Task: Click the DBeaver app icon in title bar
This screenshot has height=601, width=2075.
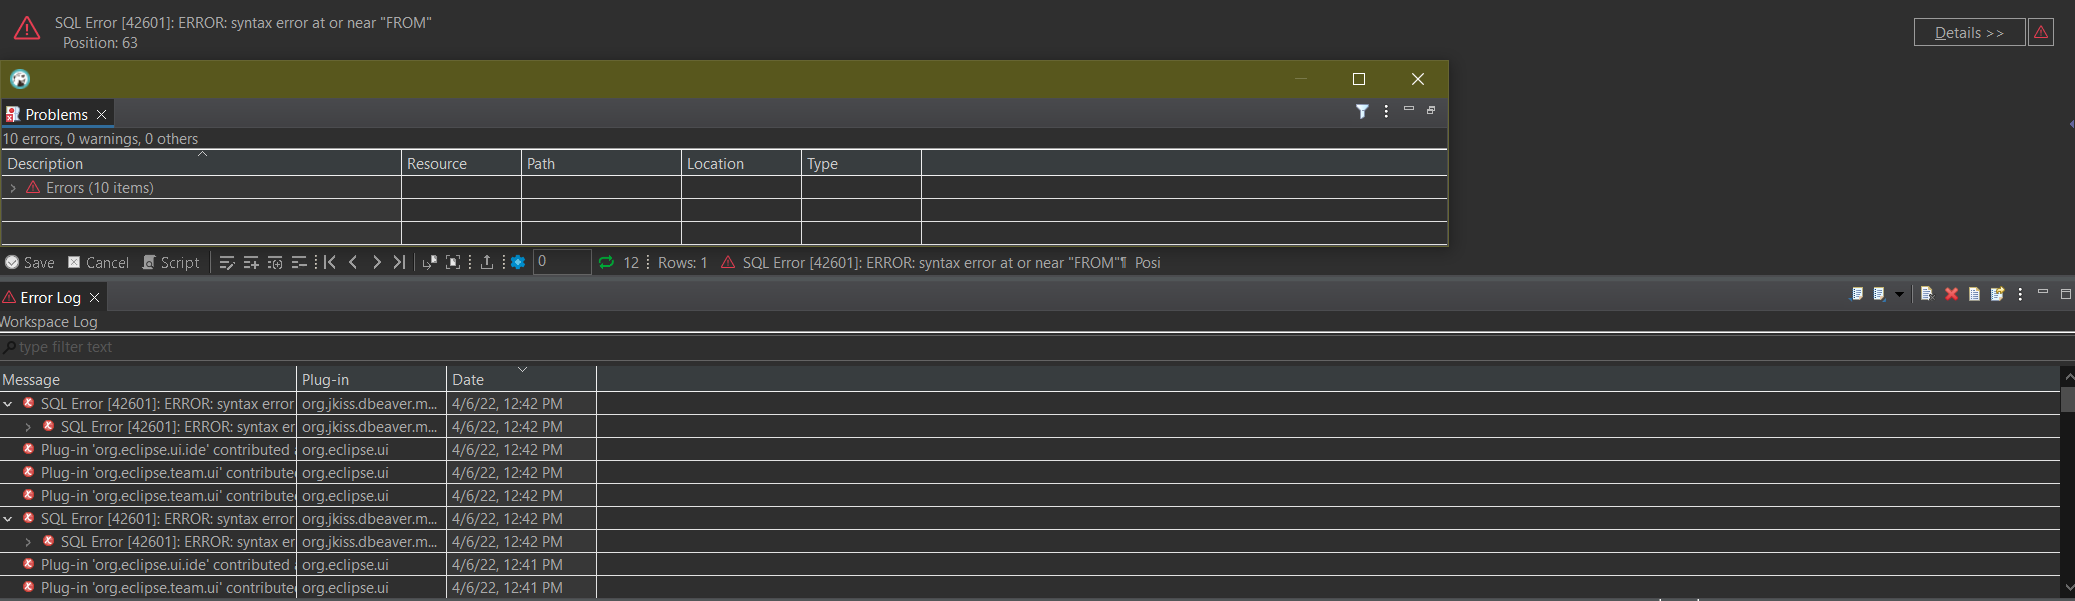Action: (x=20, y=79)
